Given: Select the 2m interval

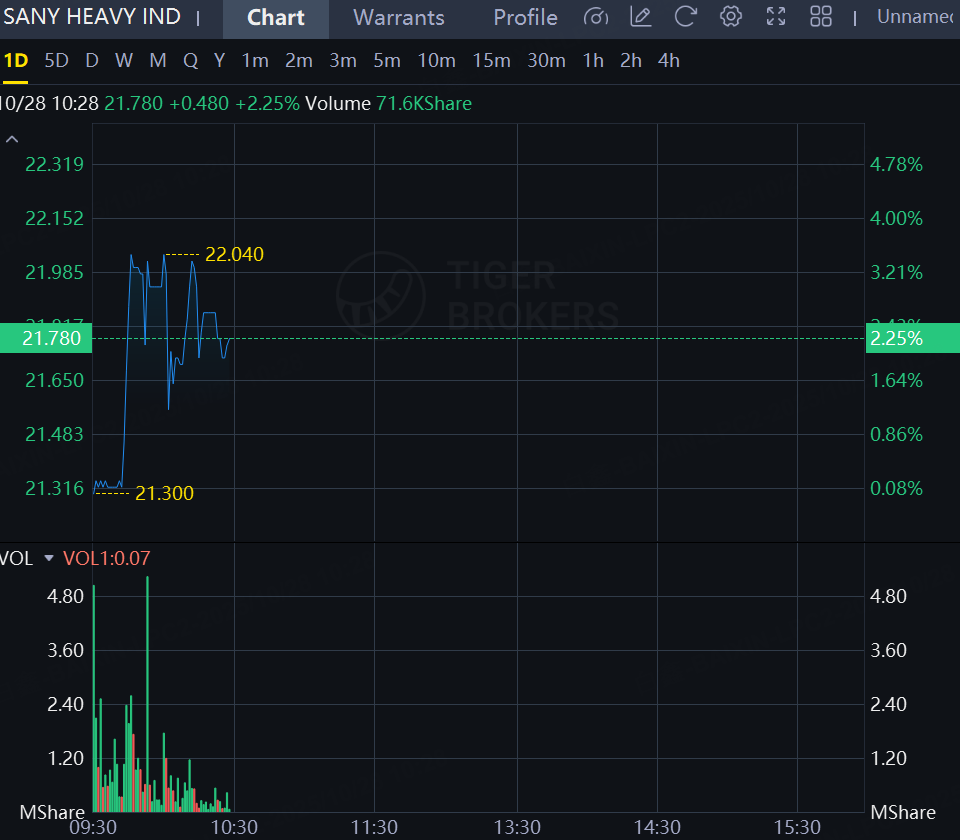Looking at the screenshot, I should [x=299, y=61].
